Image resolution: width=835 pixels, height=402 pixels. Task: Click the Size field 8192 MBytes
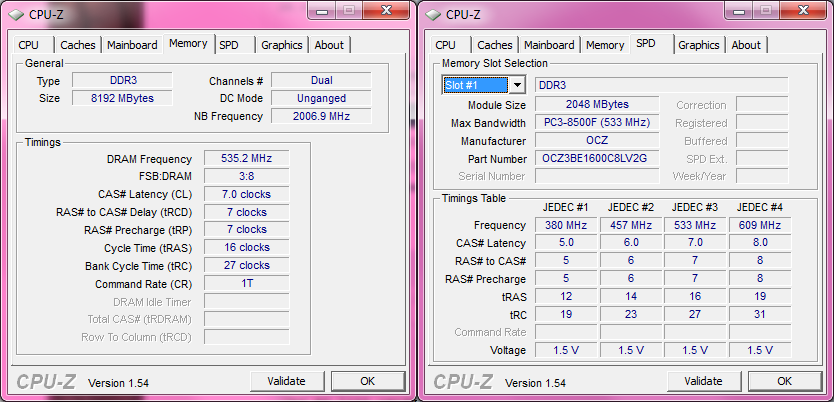pos(122,98)
